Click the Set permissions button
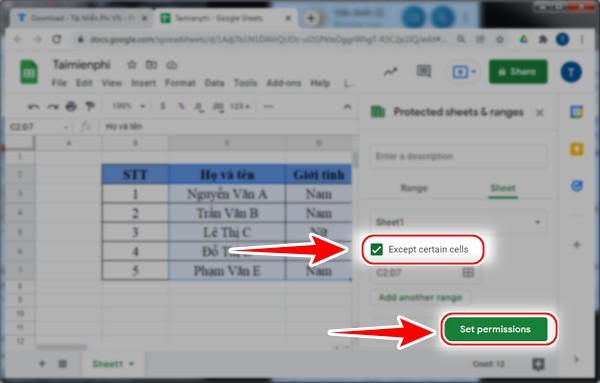Viewport: 600px width, 383px height. pos(496,329)
